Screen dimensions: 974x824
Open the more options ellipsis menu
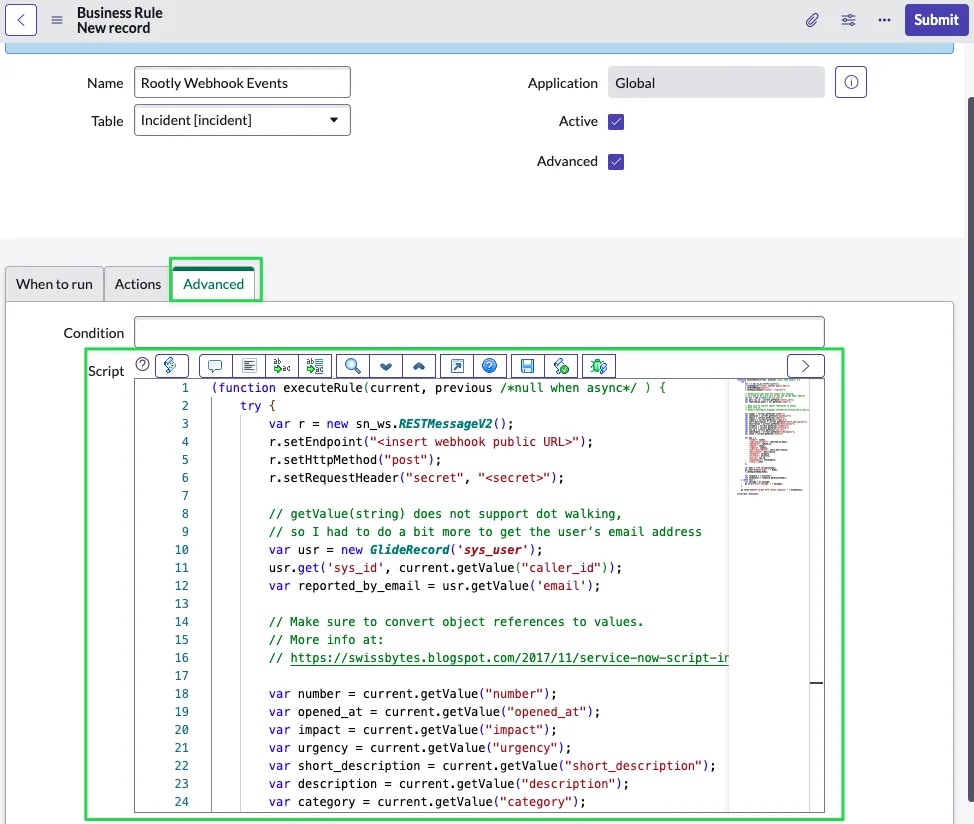tap(884, 20)
